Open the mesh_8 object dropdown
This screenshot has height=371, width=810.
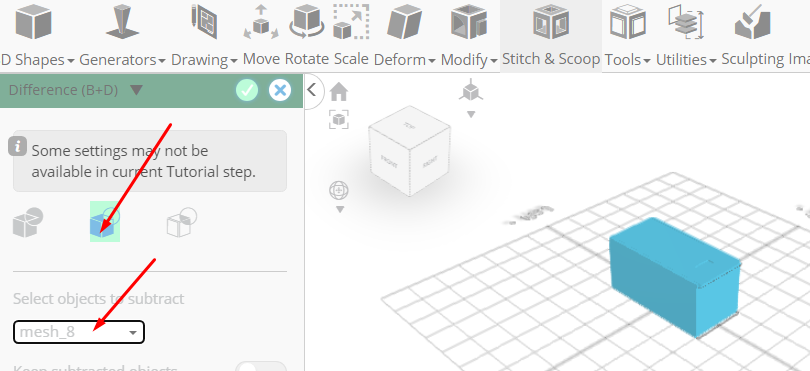coord(79,332)
